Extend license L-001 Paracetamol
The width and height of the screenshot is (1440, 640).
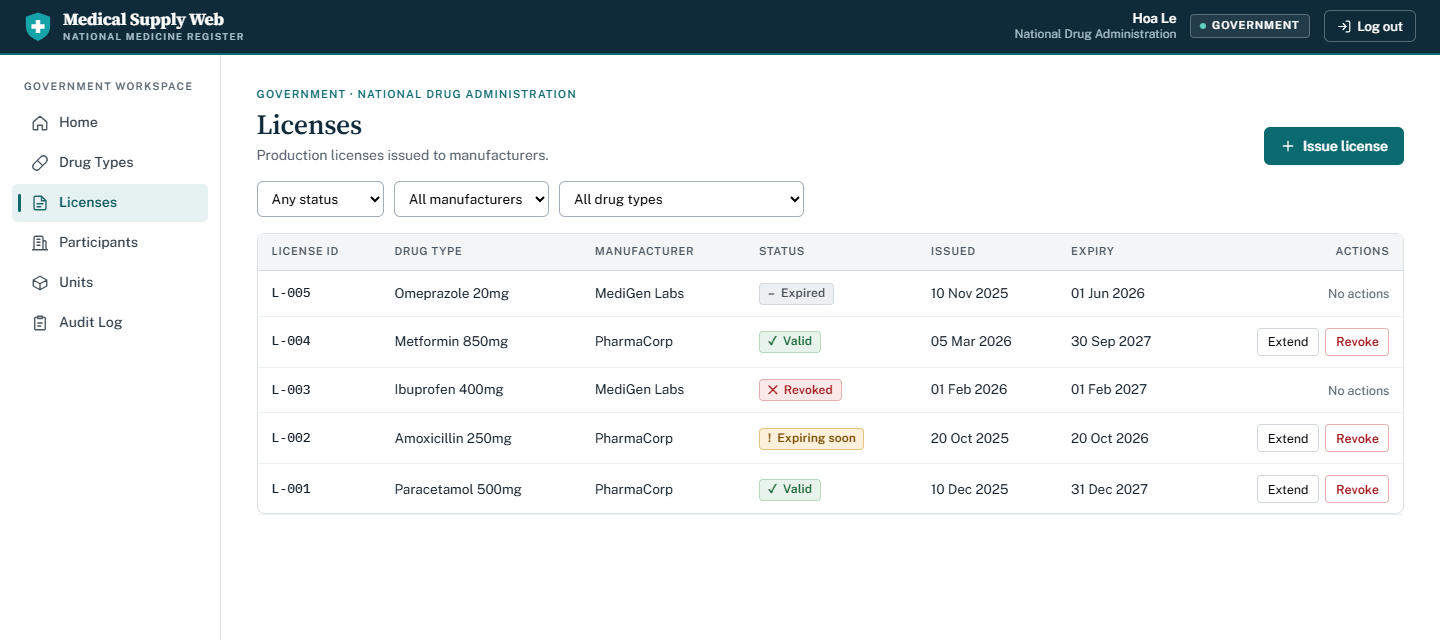pos(1287,489)
